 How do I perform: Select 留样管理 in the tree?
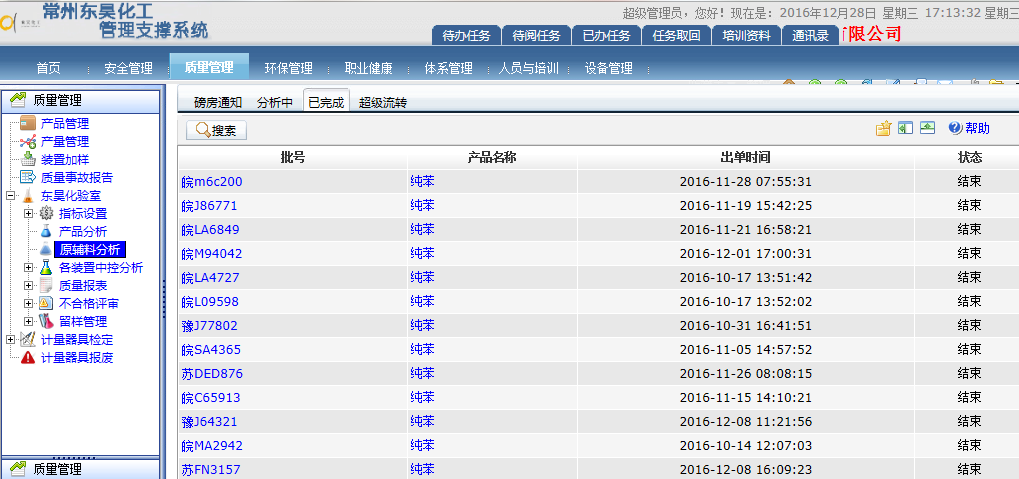click(x=82, y=322)
